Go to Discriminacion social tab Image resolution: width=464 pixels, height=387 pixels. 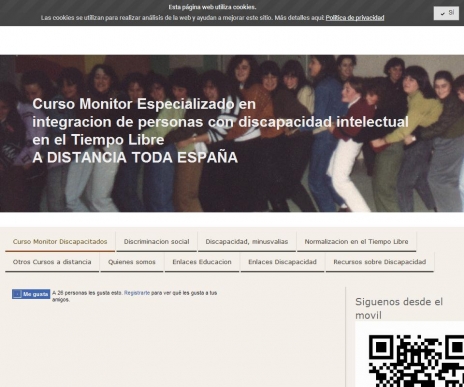click(x=156, y=242)
